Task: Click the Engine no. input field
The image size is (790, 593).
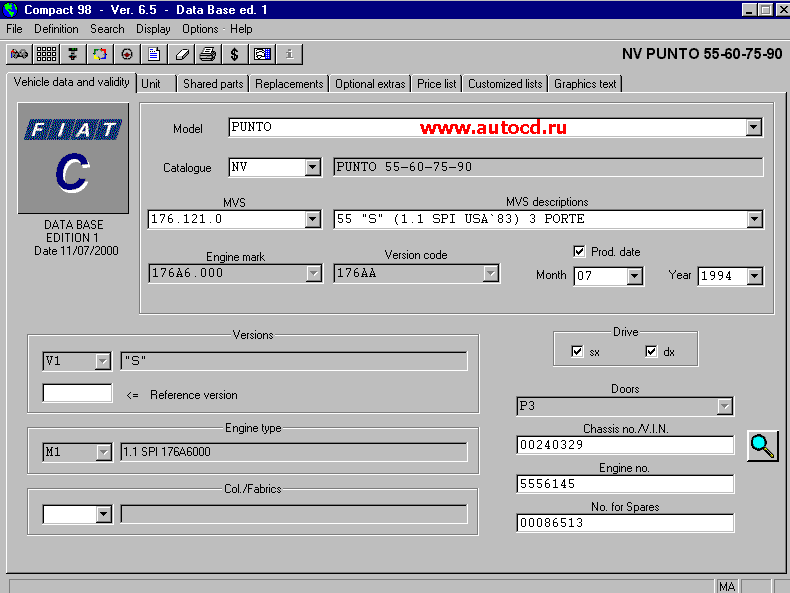Action: tap(625, 484)
